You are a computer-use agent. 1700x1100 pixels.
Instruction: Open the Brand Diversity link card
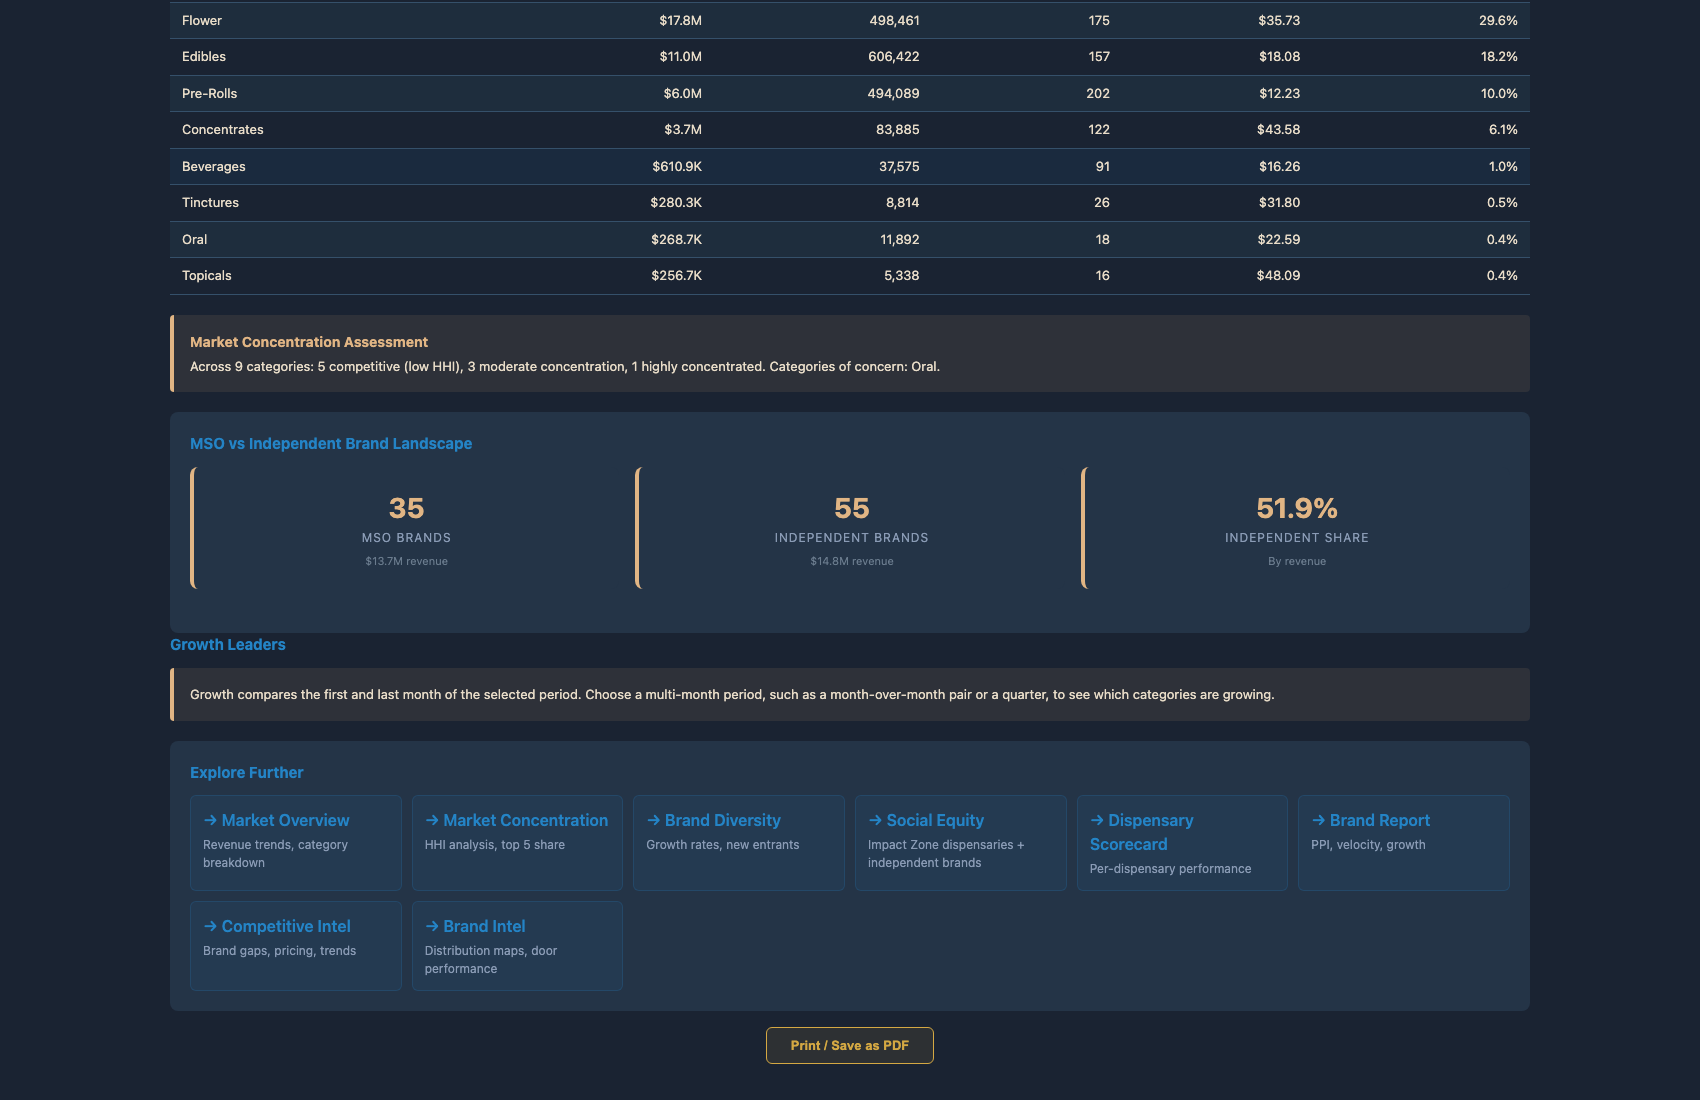tap(739, 843)
